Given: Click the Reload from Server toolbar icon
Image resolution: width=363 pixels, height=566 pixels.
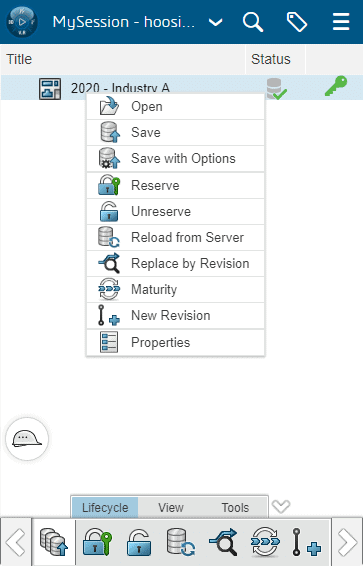Looking at the screenshot, I should pyautogui.click(x=181, y=542).
